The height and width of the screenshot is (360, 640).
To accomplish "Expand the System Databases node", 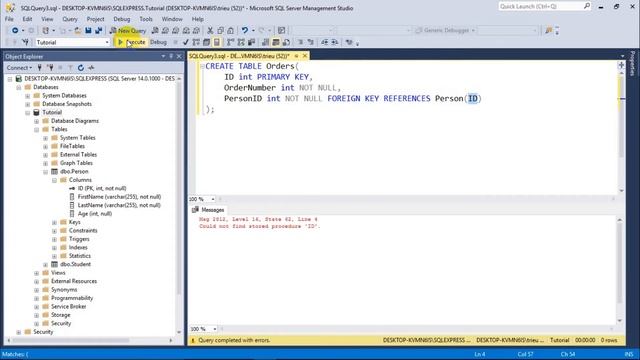I will 28,96.
